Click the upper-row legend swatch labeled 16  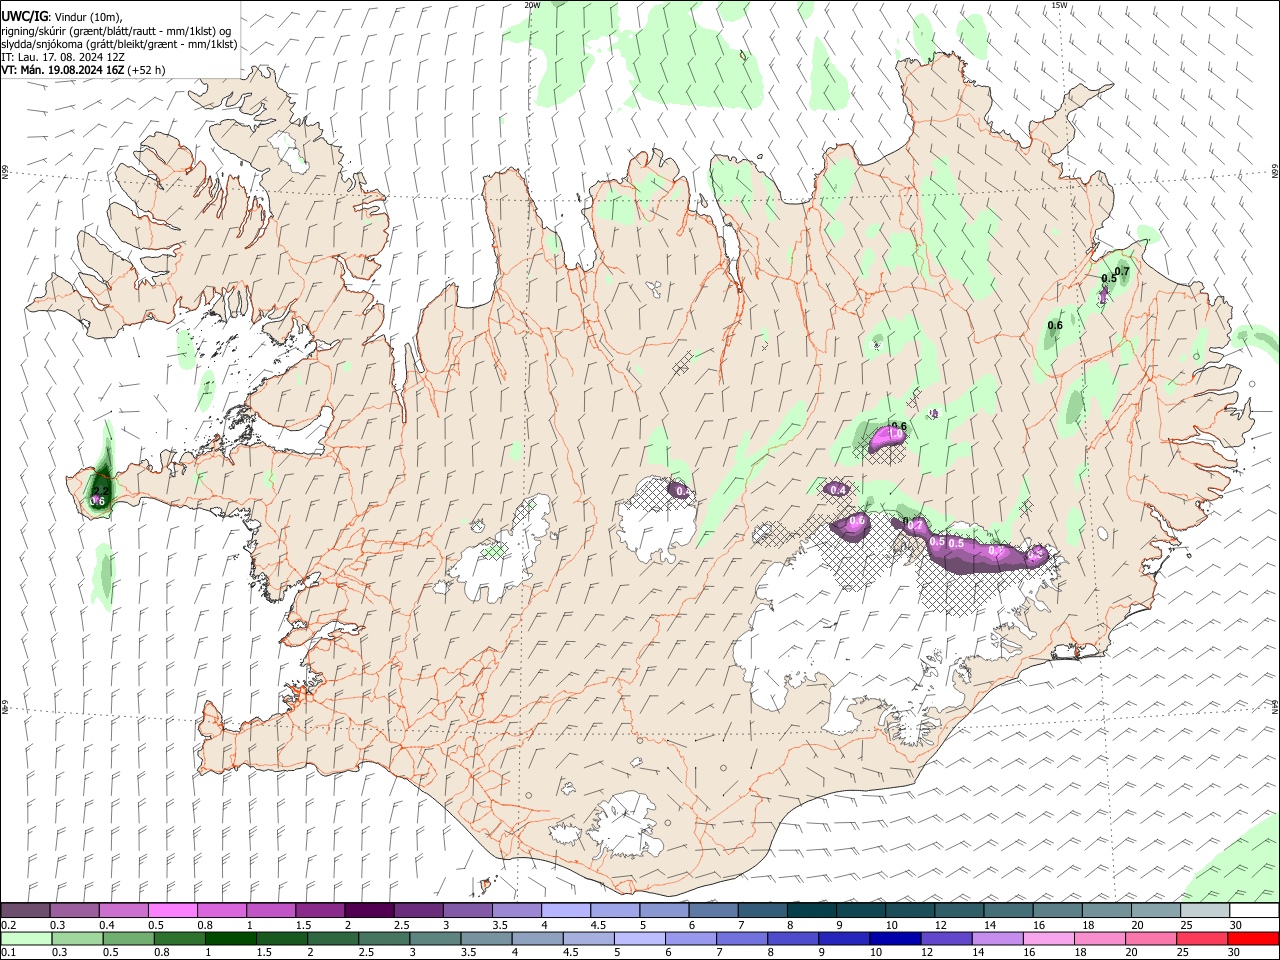(1057, 911)
